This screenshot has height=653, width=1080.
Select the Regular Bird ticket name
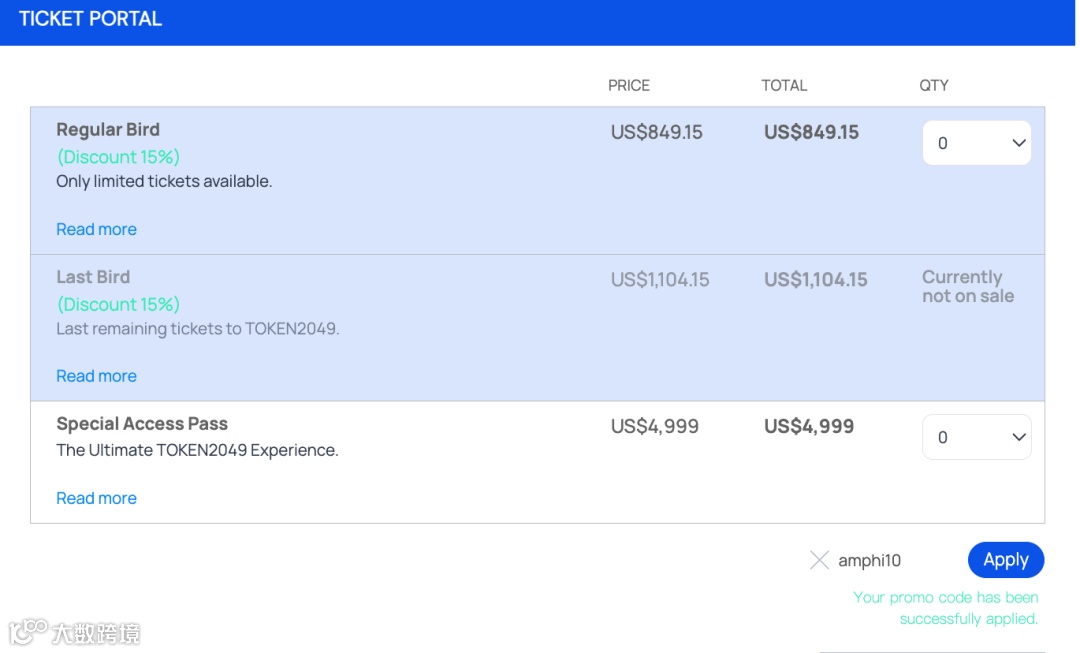[108, 129]
